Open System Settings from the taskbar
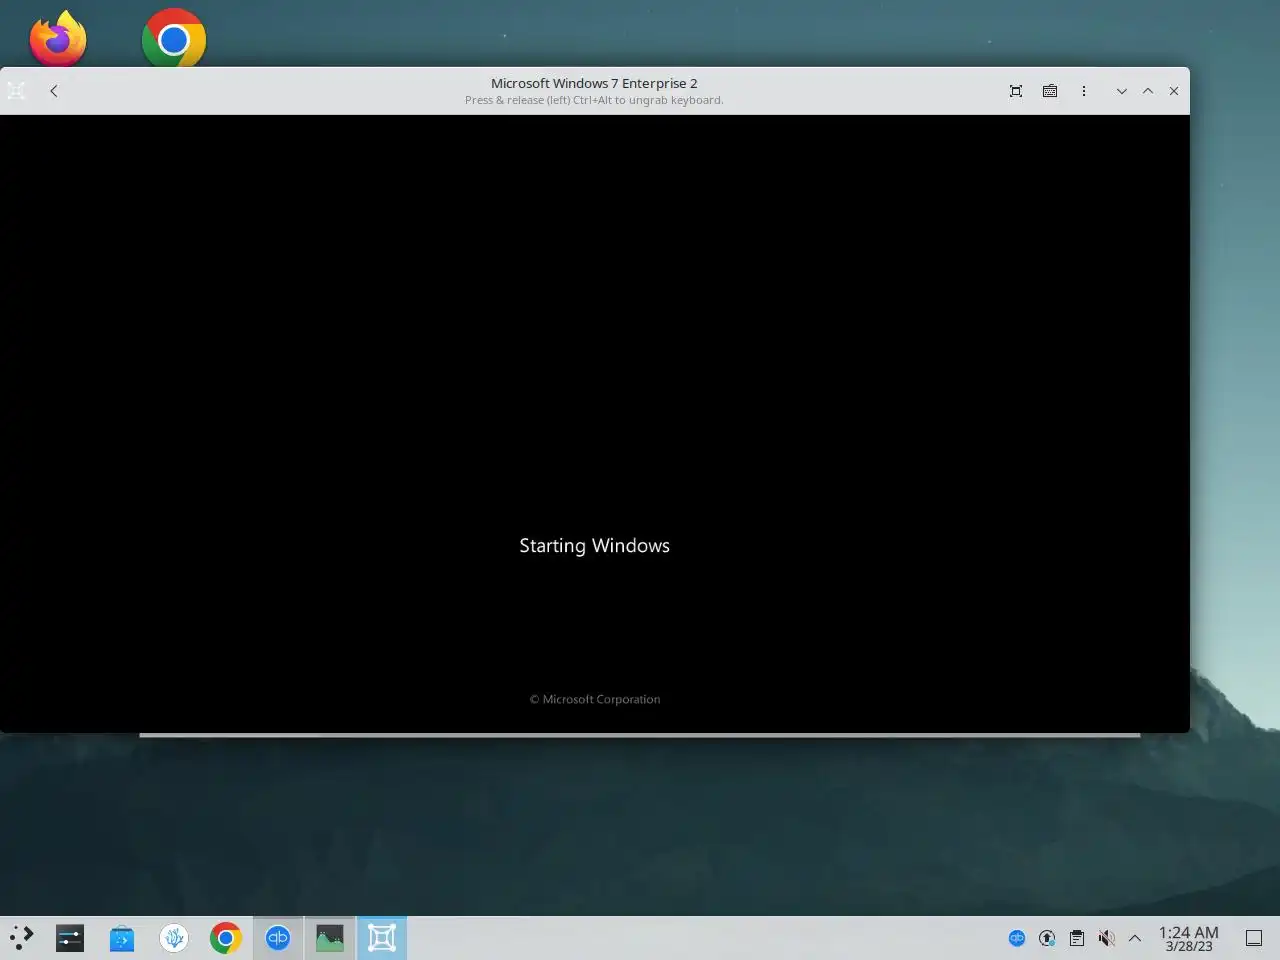The height and width of the screenshot is (960, 1280). [70, 938]
